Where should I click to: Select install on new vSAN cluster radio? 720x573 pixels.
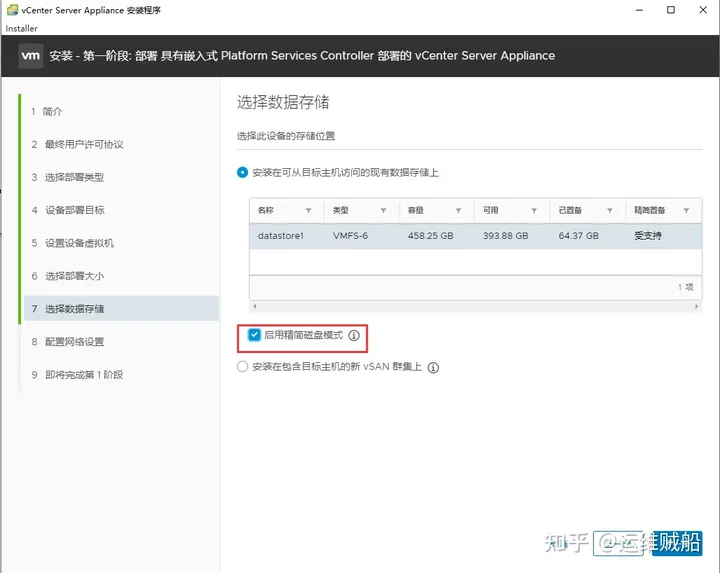tap(242, 367)
